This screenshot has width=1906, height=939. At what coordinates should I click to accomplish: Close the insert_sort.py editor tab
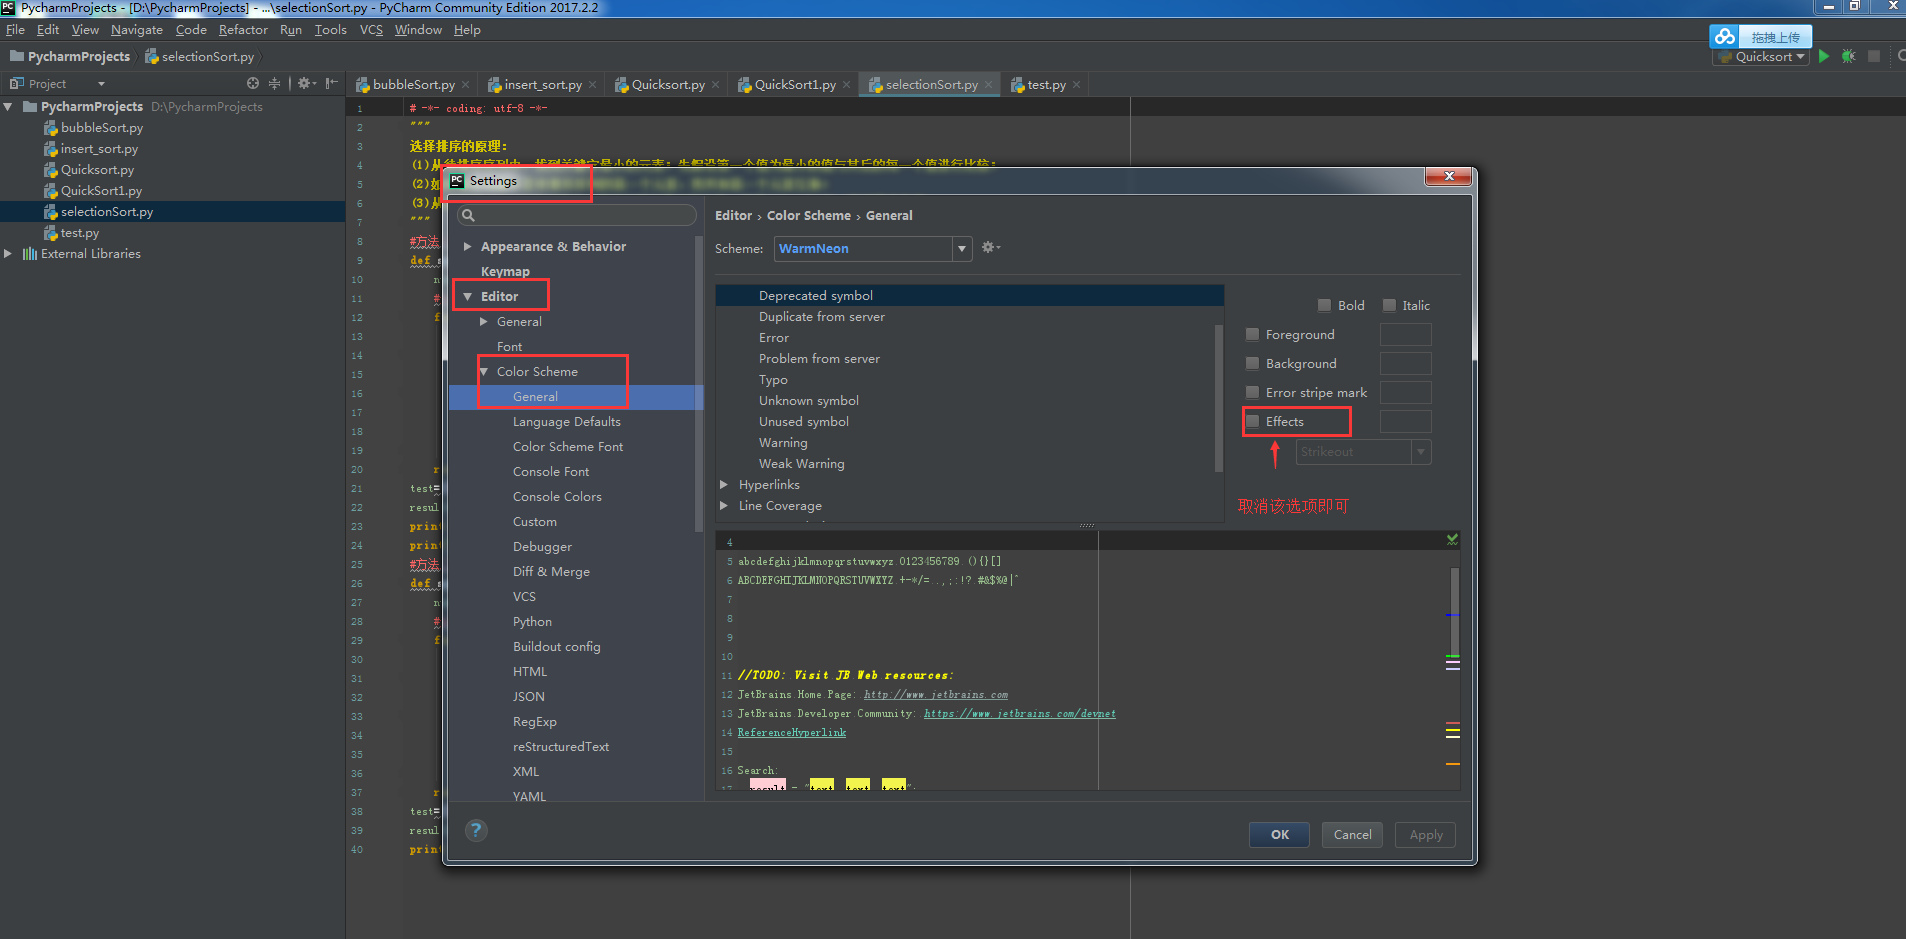(x=592, y=85)
